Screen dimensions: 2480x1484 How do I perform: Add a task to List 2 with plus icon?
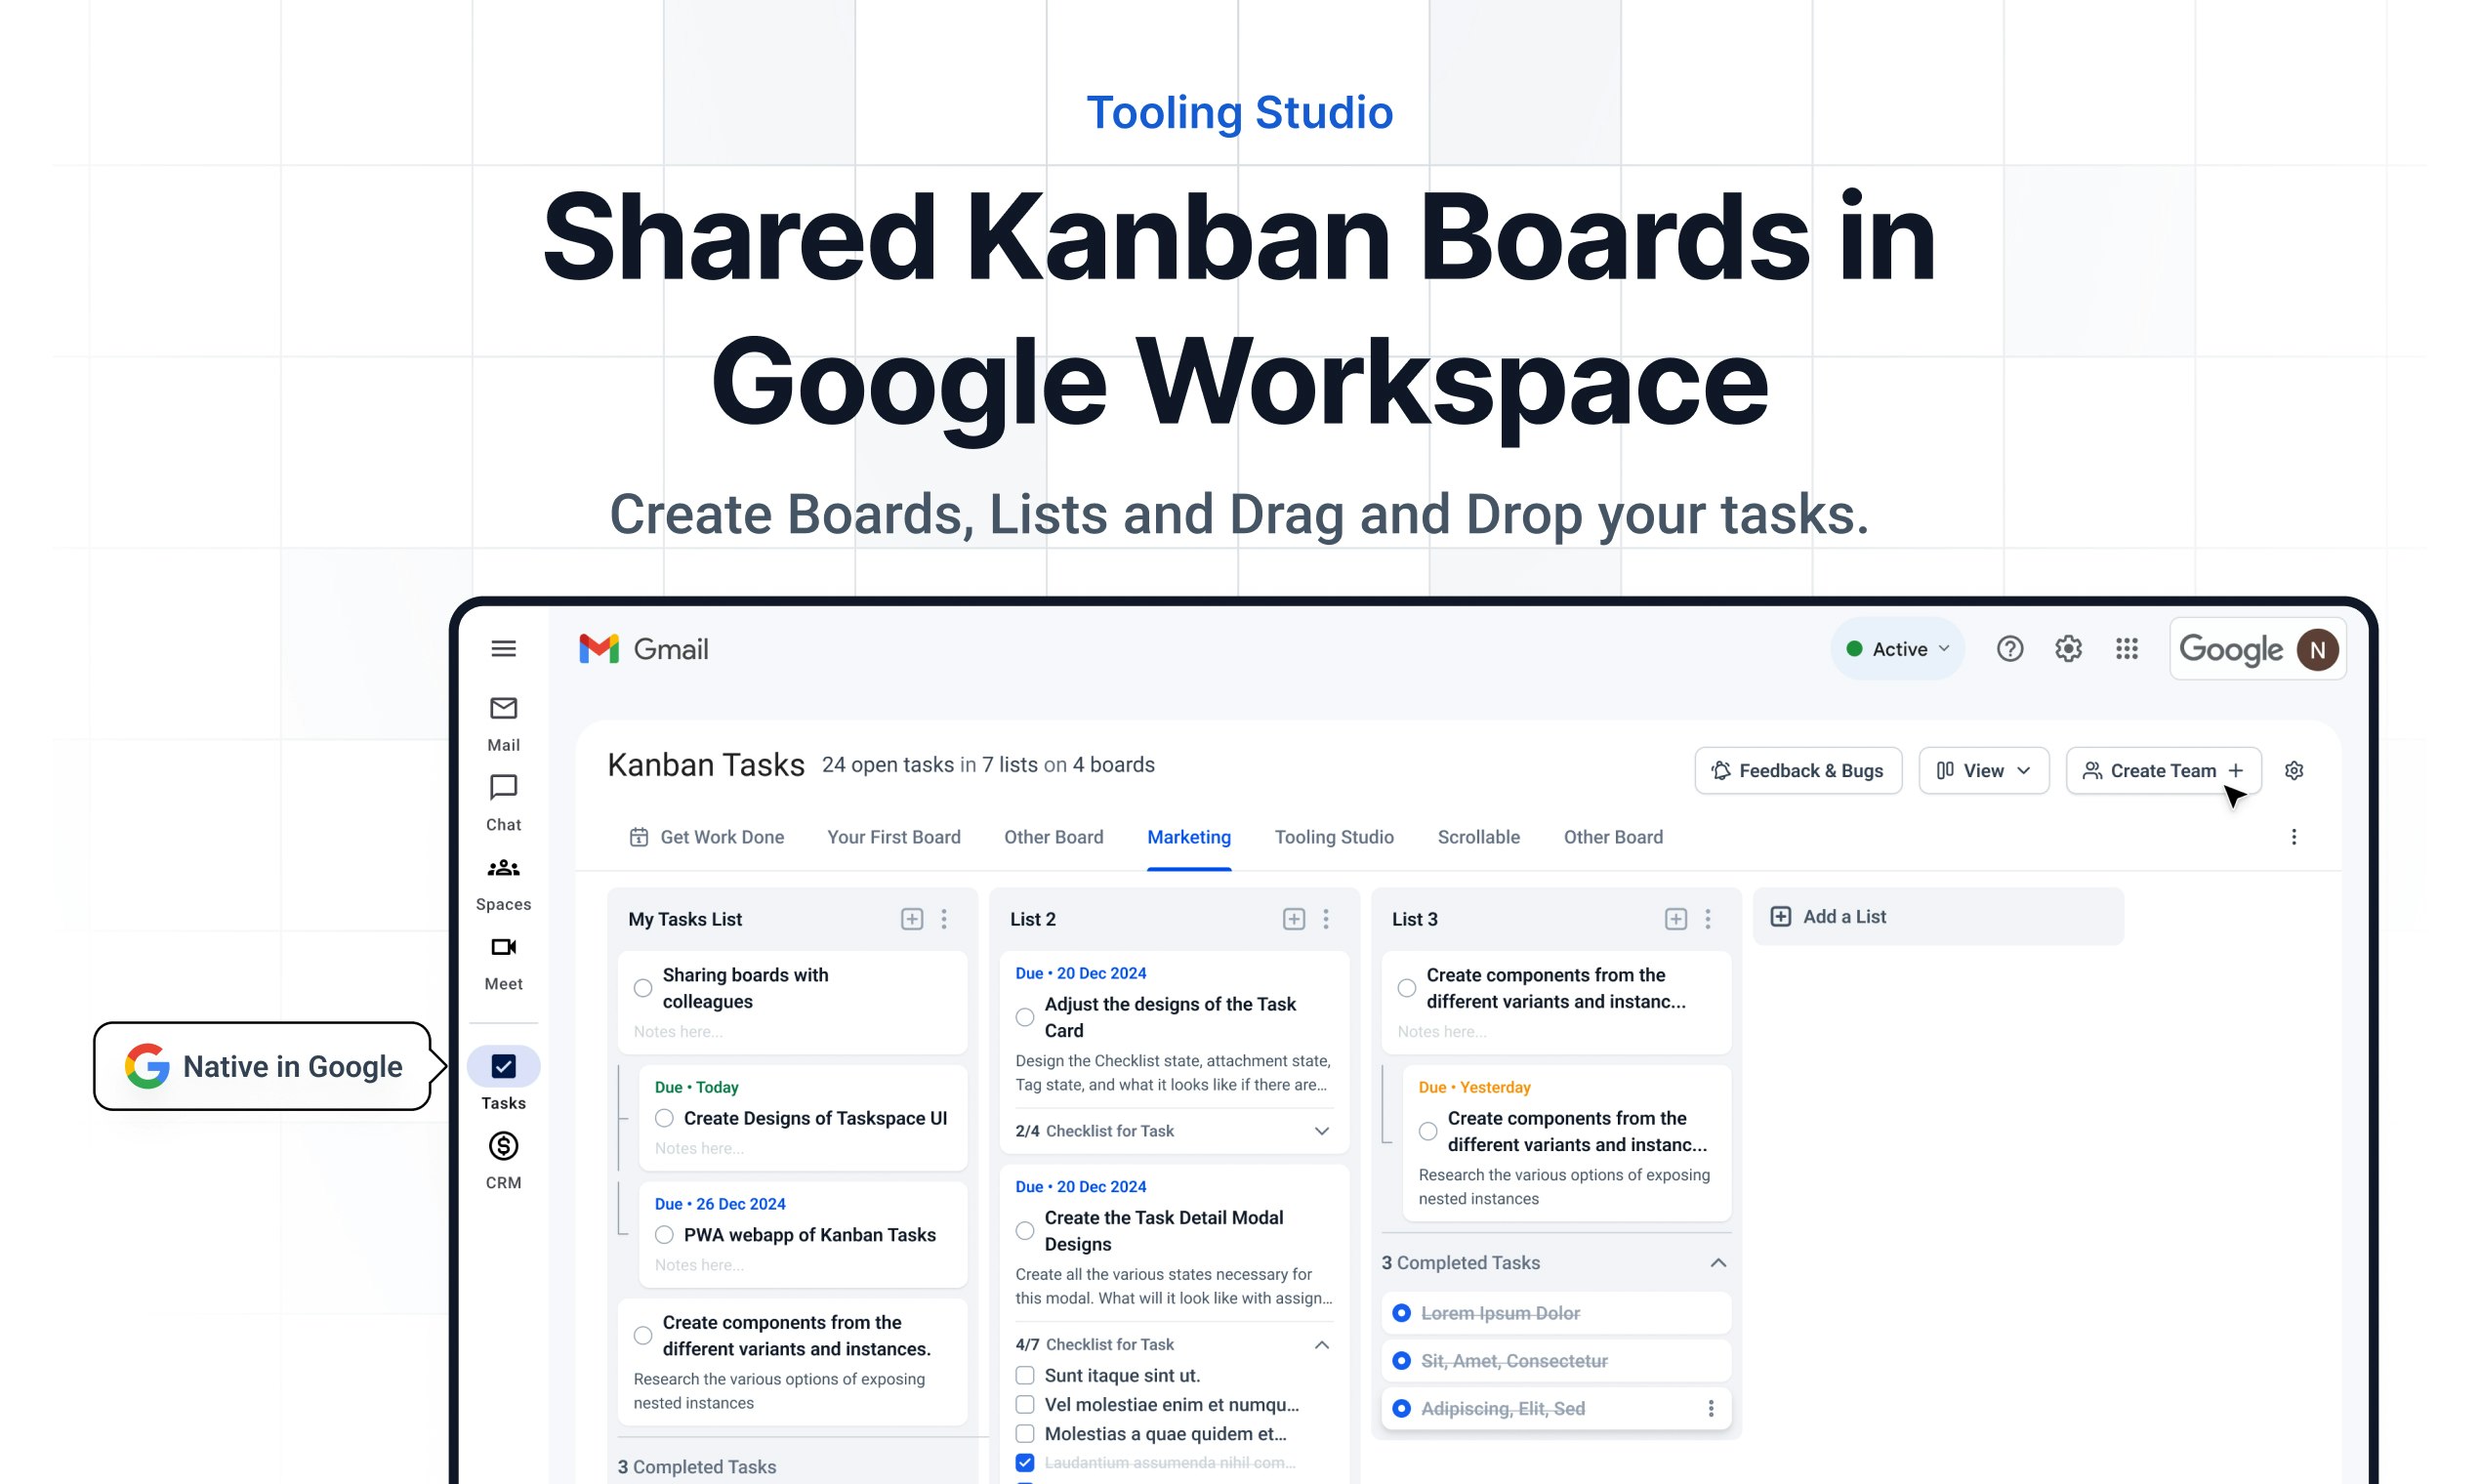coord(1293,919)
